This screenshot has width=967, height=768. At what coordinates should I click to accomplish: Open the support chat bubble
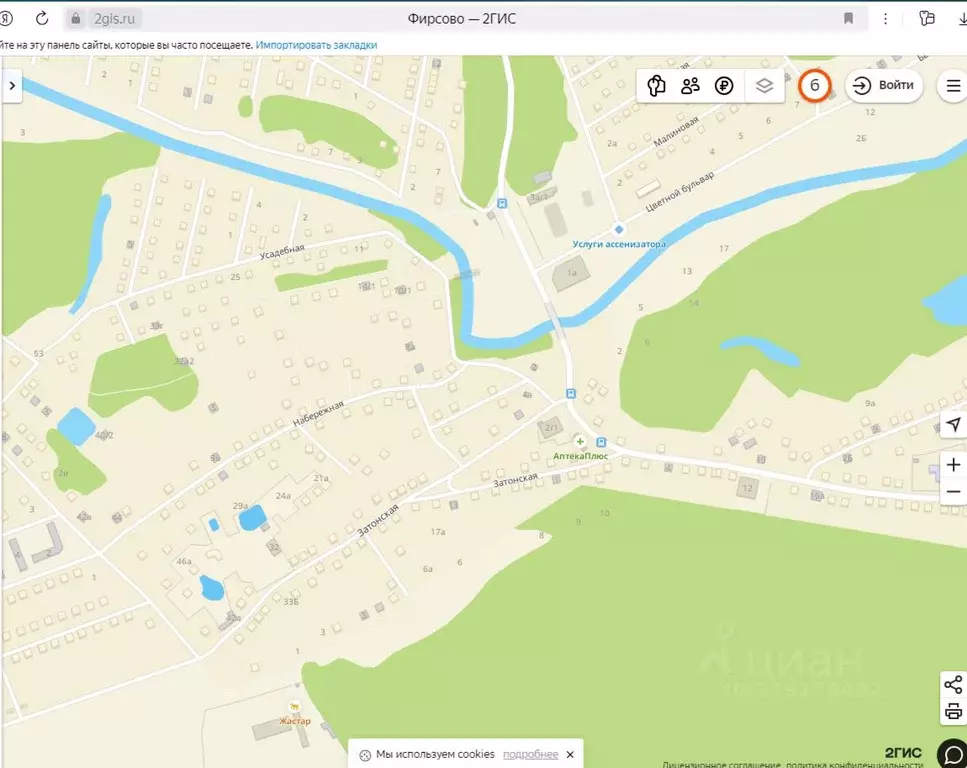952,754
